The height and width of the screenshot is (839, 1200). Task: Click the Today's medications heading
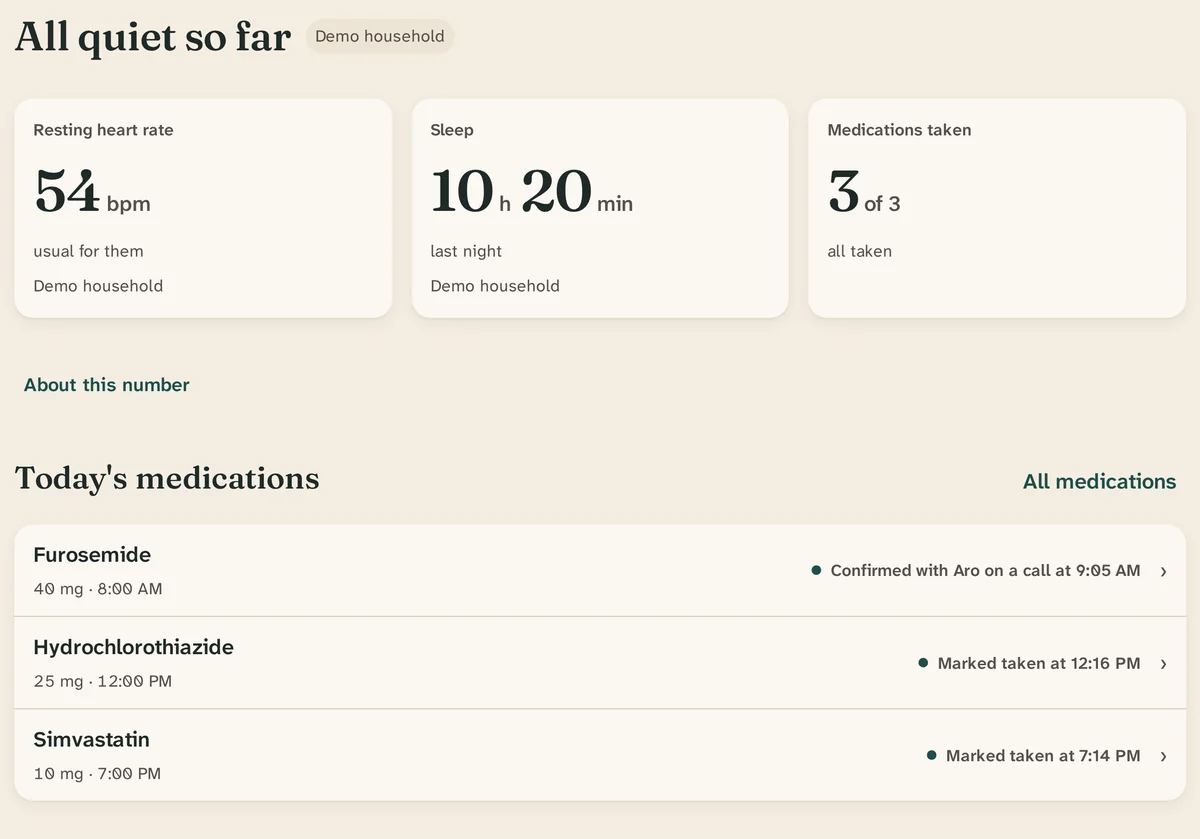[167, 478]
